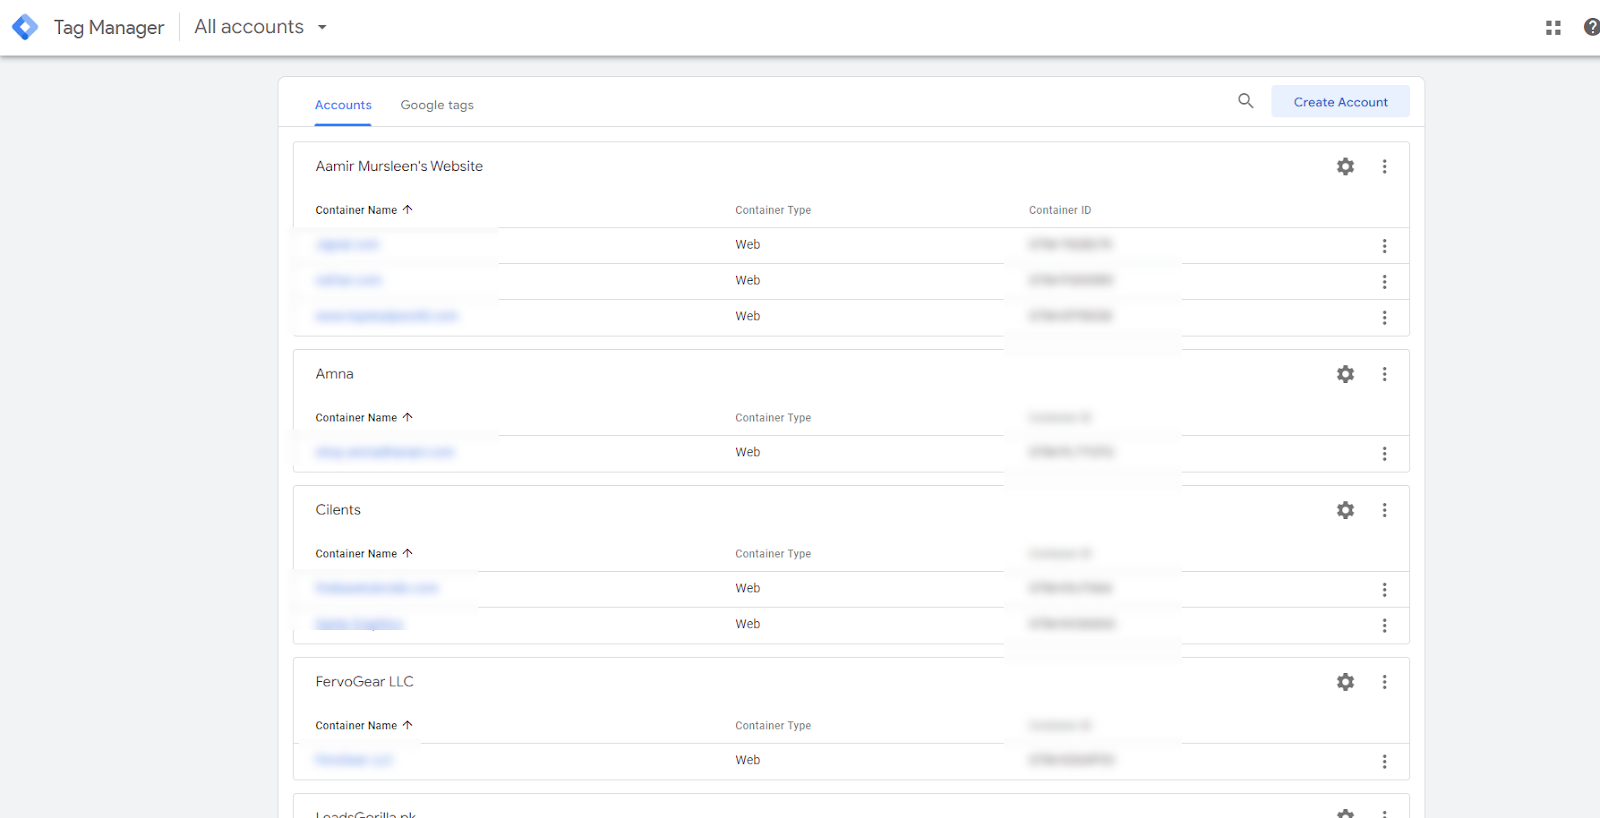The width and height of the screenshot is (1600, 818).
Task: Click the Web type cell in FervoGear LLC's row
Action: [x=748, y=761]
